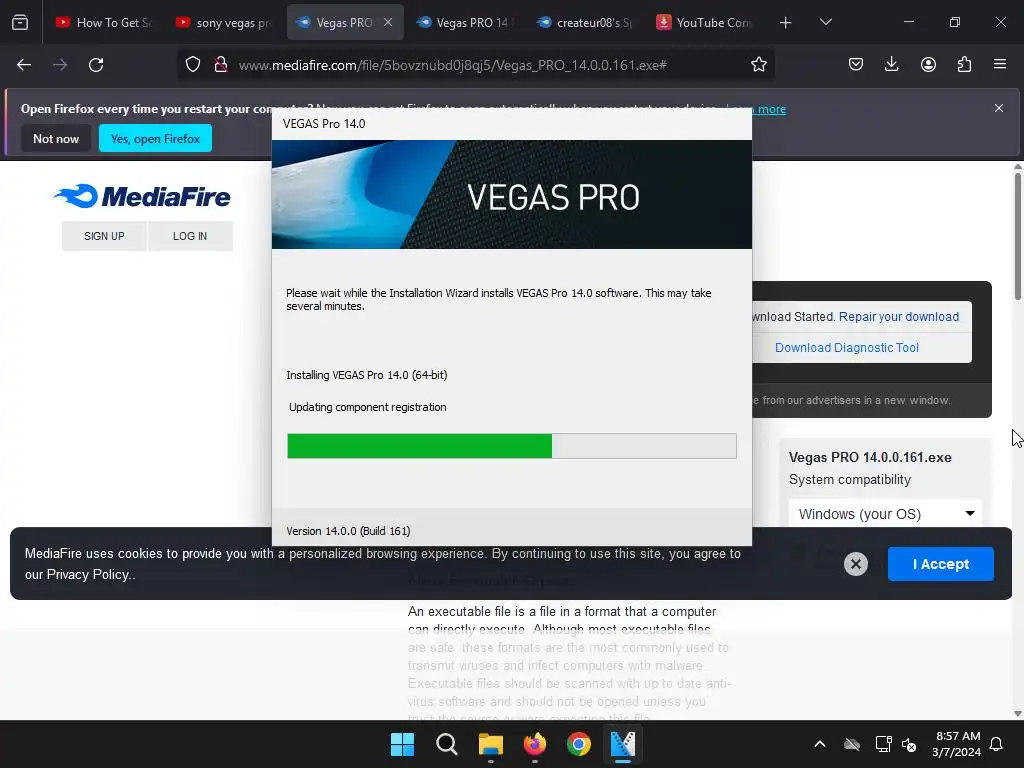Image resolution: width=1024 pixels, height=768 pixels.
Task: Open Firefox from the taskbar
Action: click(535, 744)
